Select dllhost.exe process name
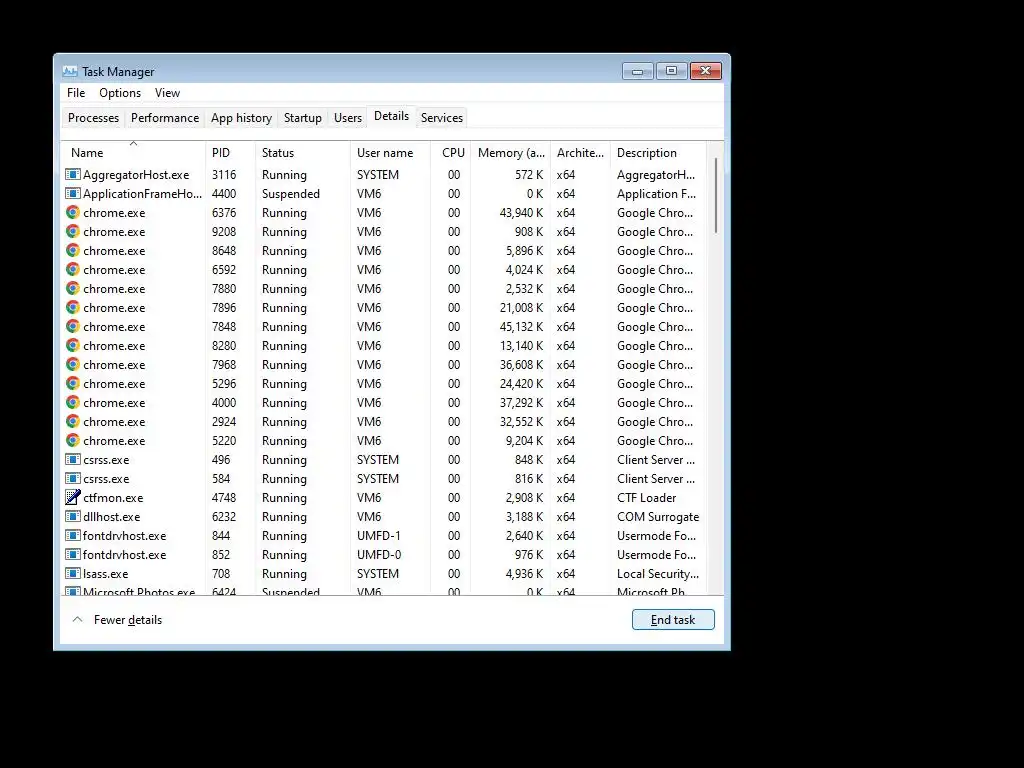The width and height of the screenshot is (1024, 768). (112, 516)
